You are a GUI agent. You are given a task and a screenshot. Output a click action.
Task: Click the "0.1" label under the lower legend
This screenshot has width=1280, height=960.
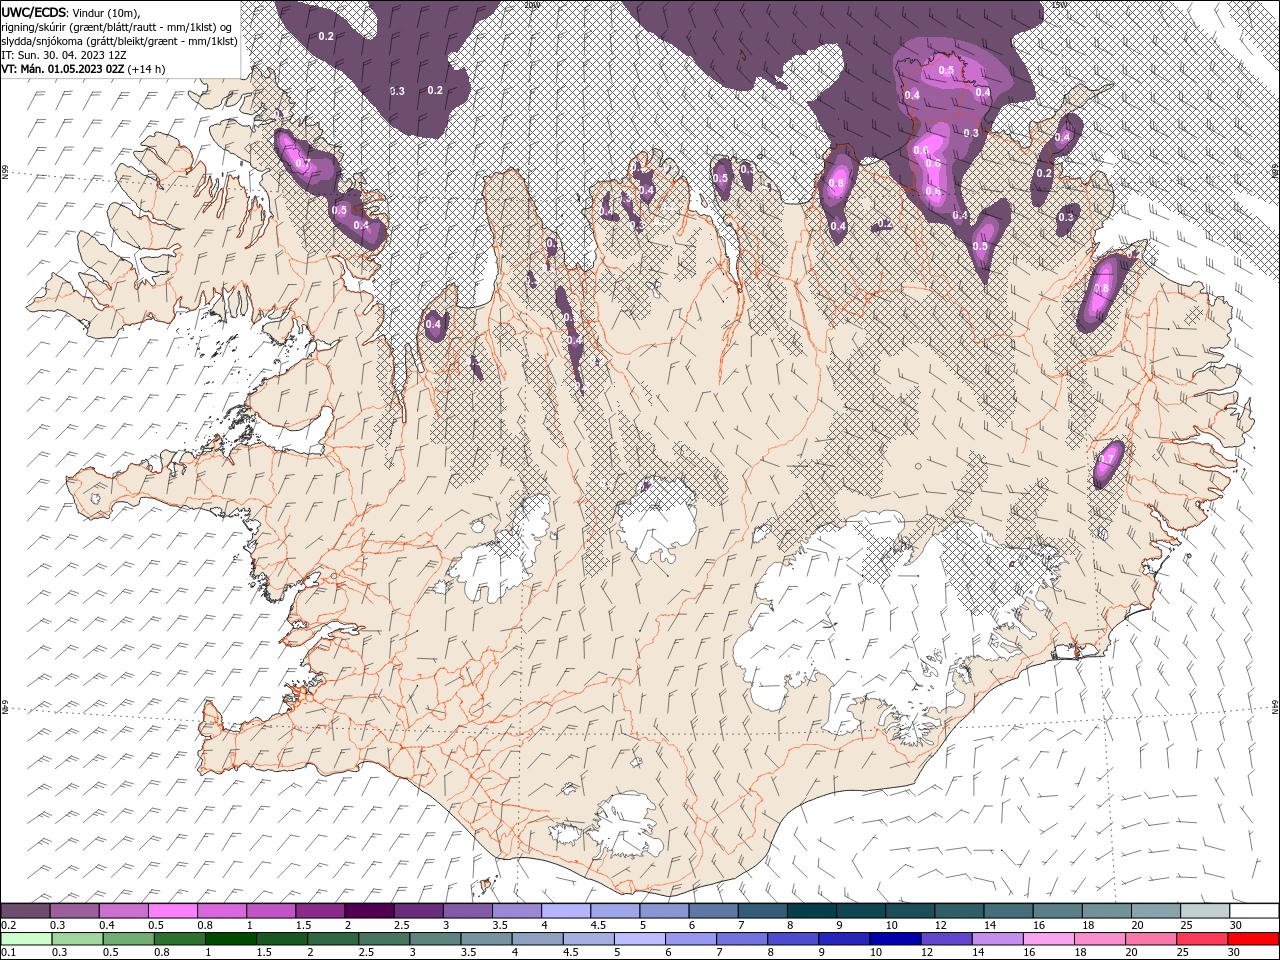coord(8,953)
